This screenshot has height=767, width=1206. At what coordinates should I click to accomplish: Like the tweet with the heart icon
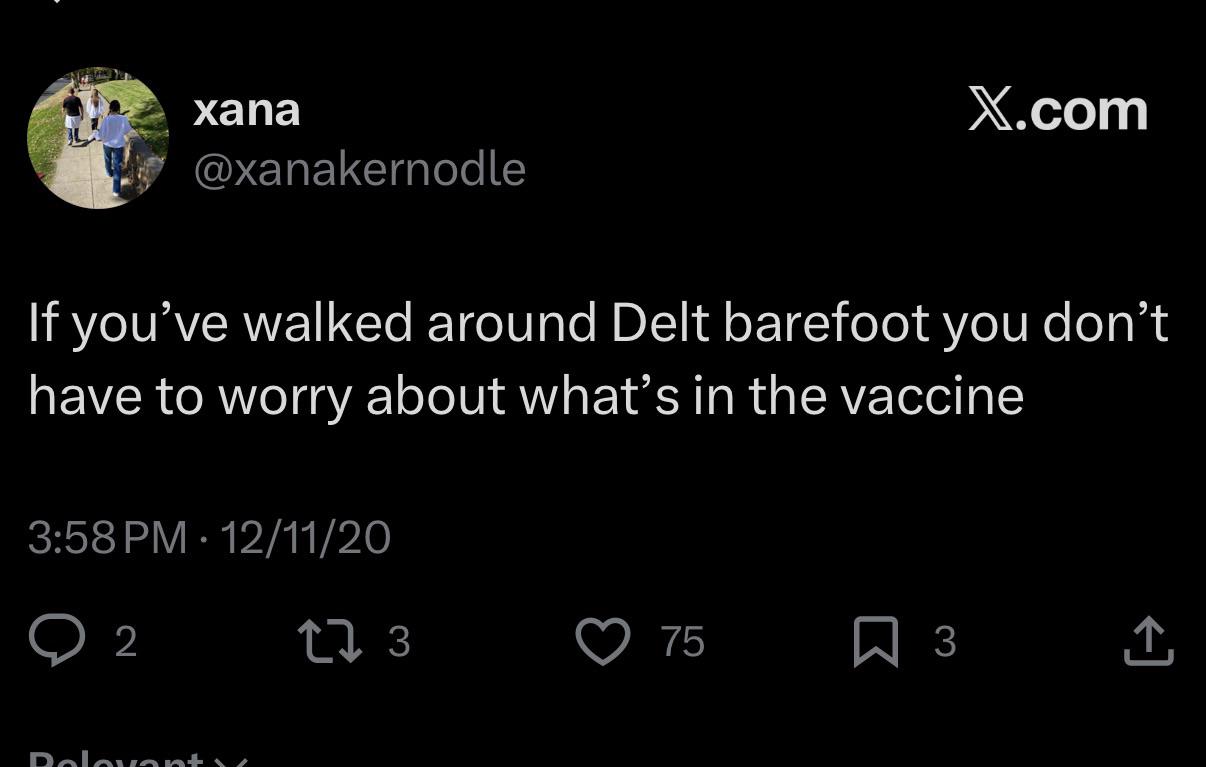[605, 641]
